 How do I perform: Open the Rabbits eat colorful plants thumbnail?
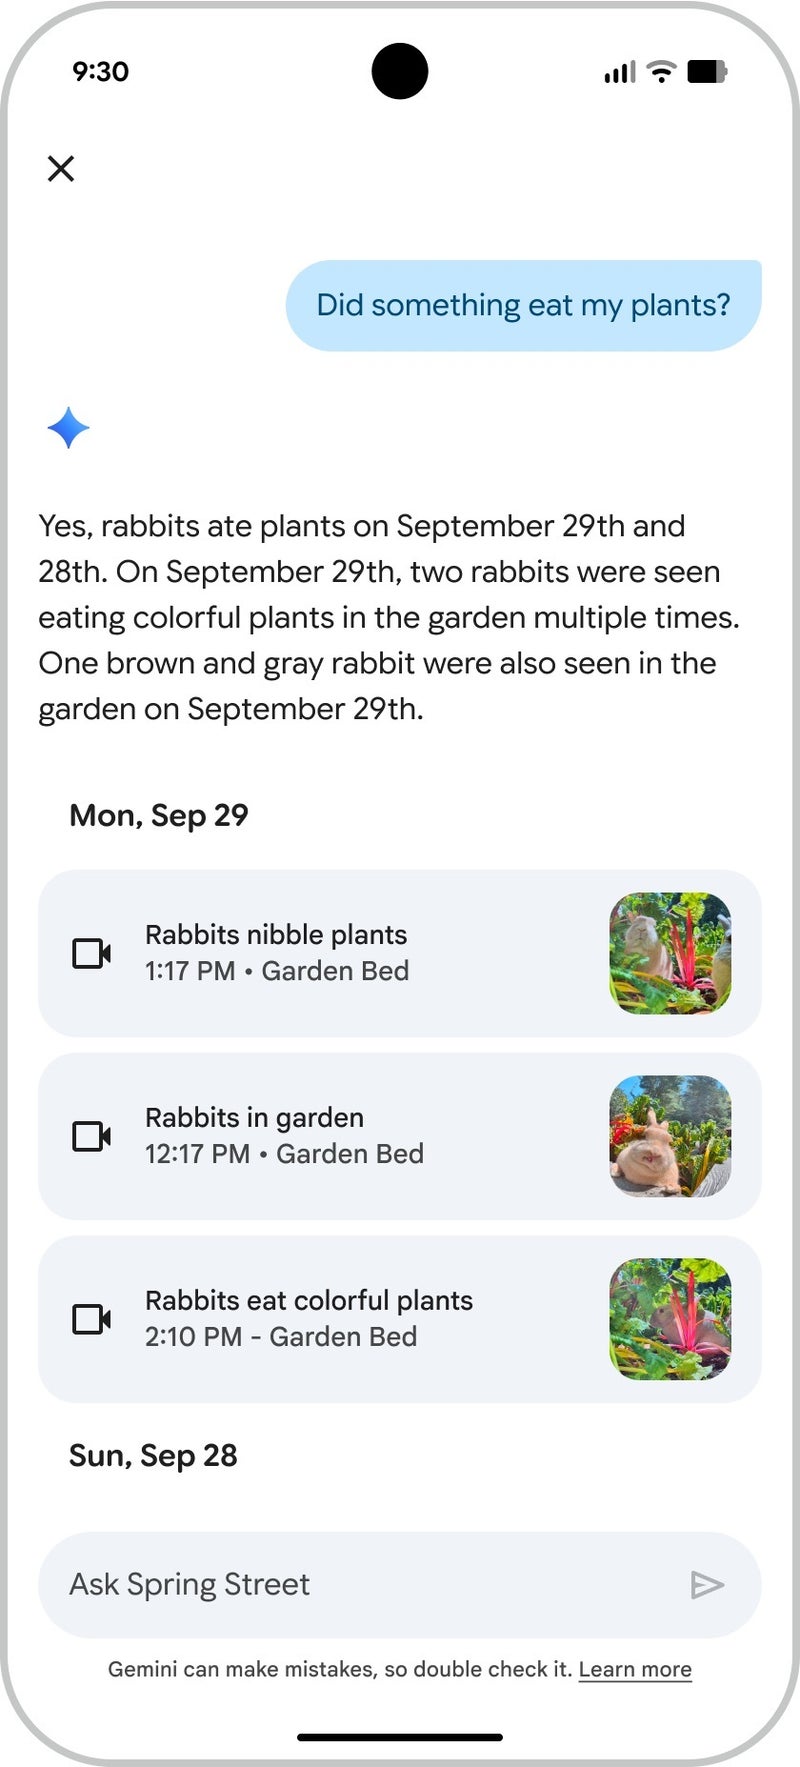[670, 1319]
